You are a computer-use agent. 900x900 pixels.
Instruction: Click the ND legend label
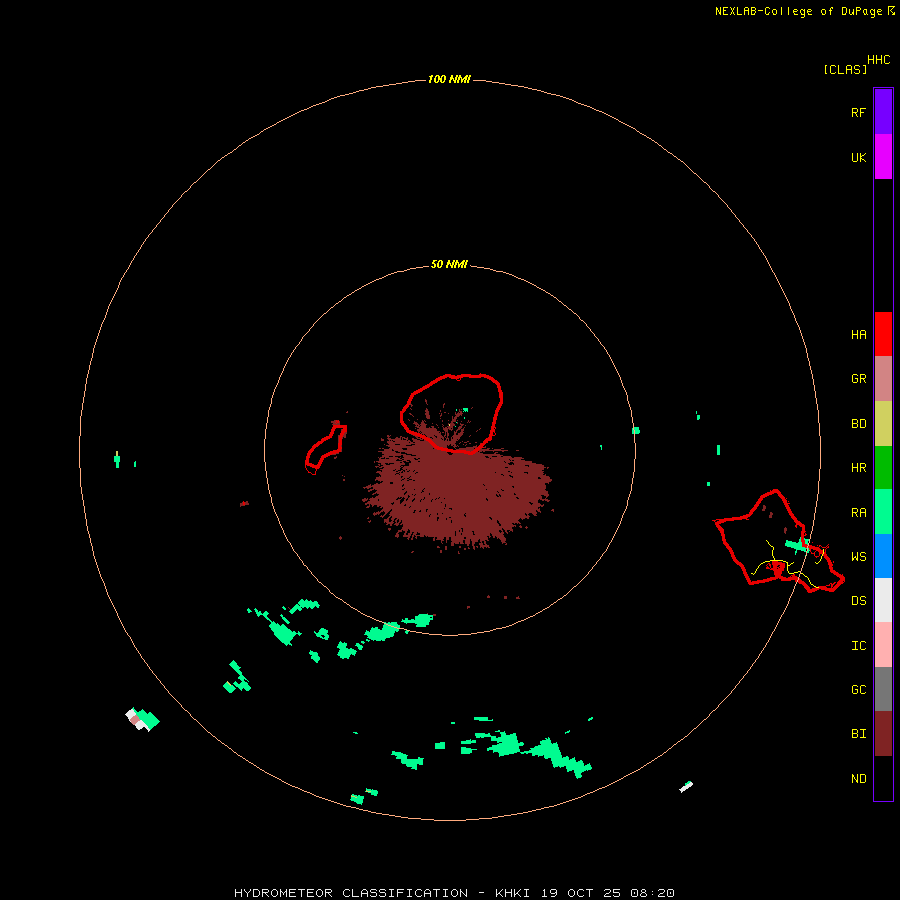pyautogui.click(x=858, y=779)
